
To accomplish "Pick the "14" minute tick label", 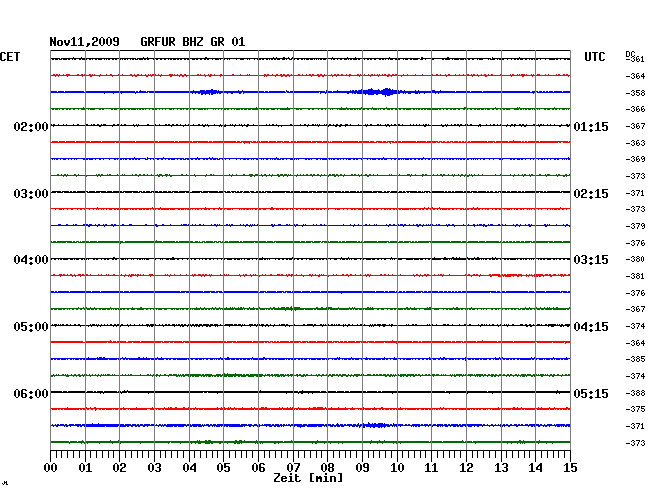I will coord(536,468).
